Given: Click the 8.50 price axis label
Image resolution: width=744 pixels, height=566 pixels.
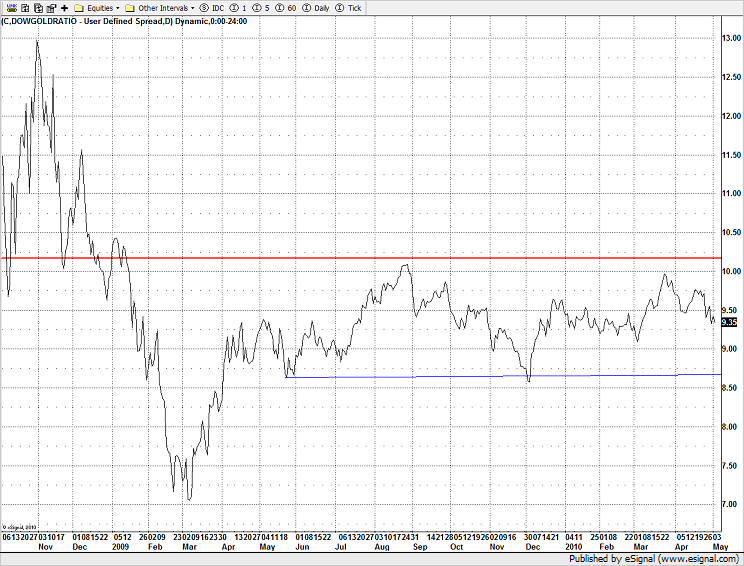Looking at the screenshot, I should tap(729, 388).
